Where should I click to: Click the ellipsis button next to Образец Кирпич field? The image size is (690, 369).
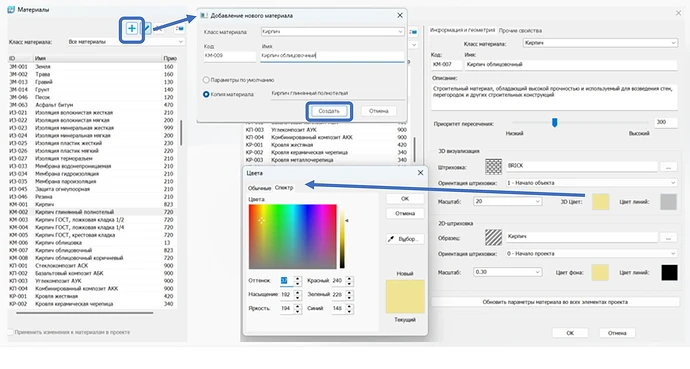pos(668,237)
